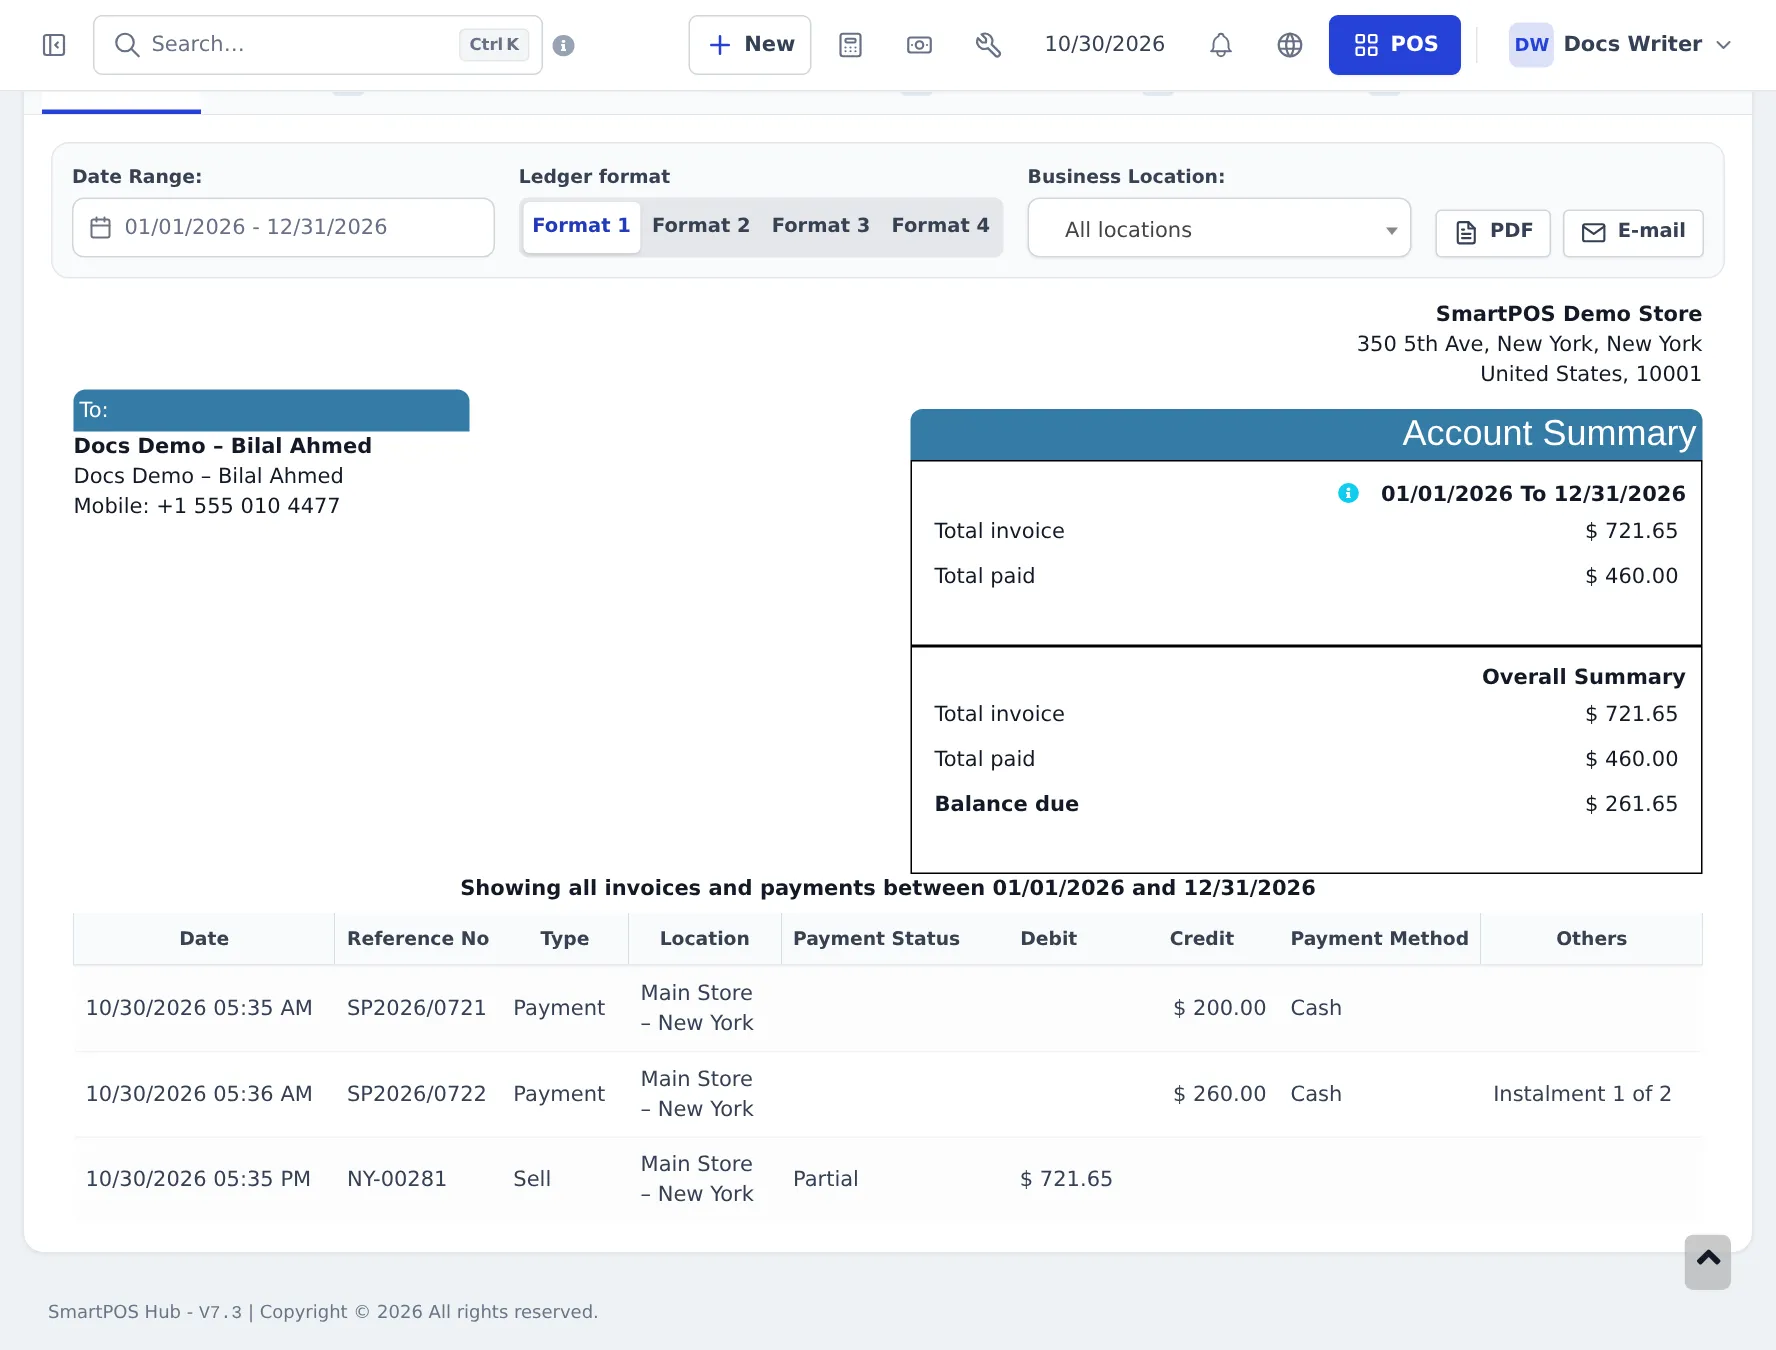Open the Business Location dropdown
Image resolution: width=1776 pixels, height=1350 pixels.
(1219, 229)
